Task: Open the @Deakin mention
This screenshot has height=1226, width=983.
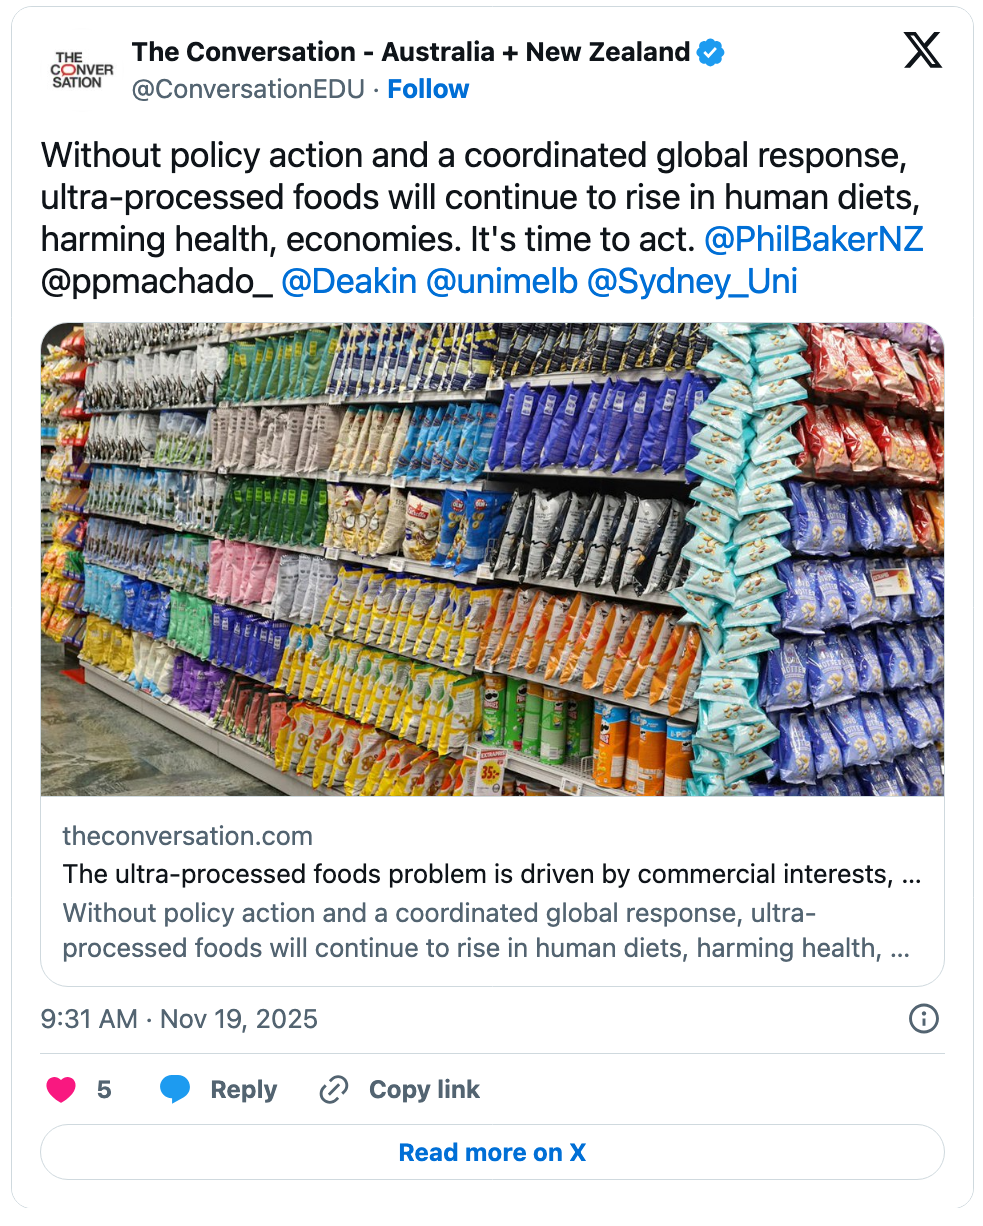Action: pyautogui.click(x=349, y=282)
